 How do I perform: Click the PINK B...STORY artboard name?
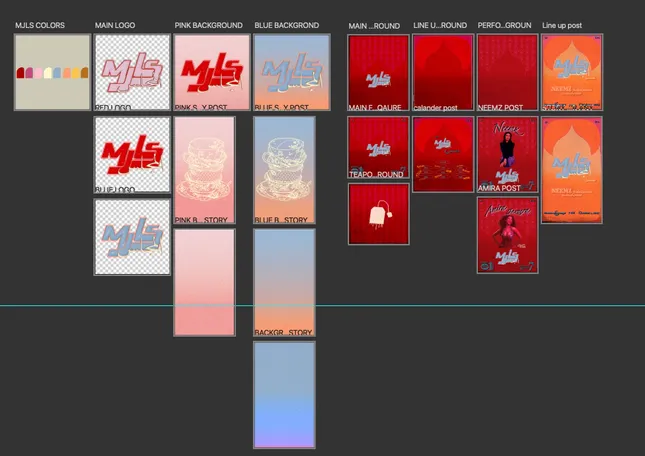pyautogui.click(x=201, y=220)
